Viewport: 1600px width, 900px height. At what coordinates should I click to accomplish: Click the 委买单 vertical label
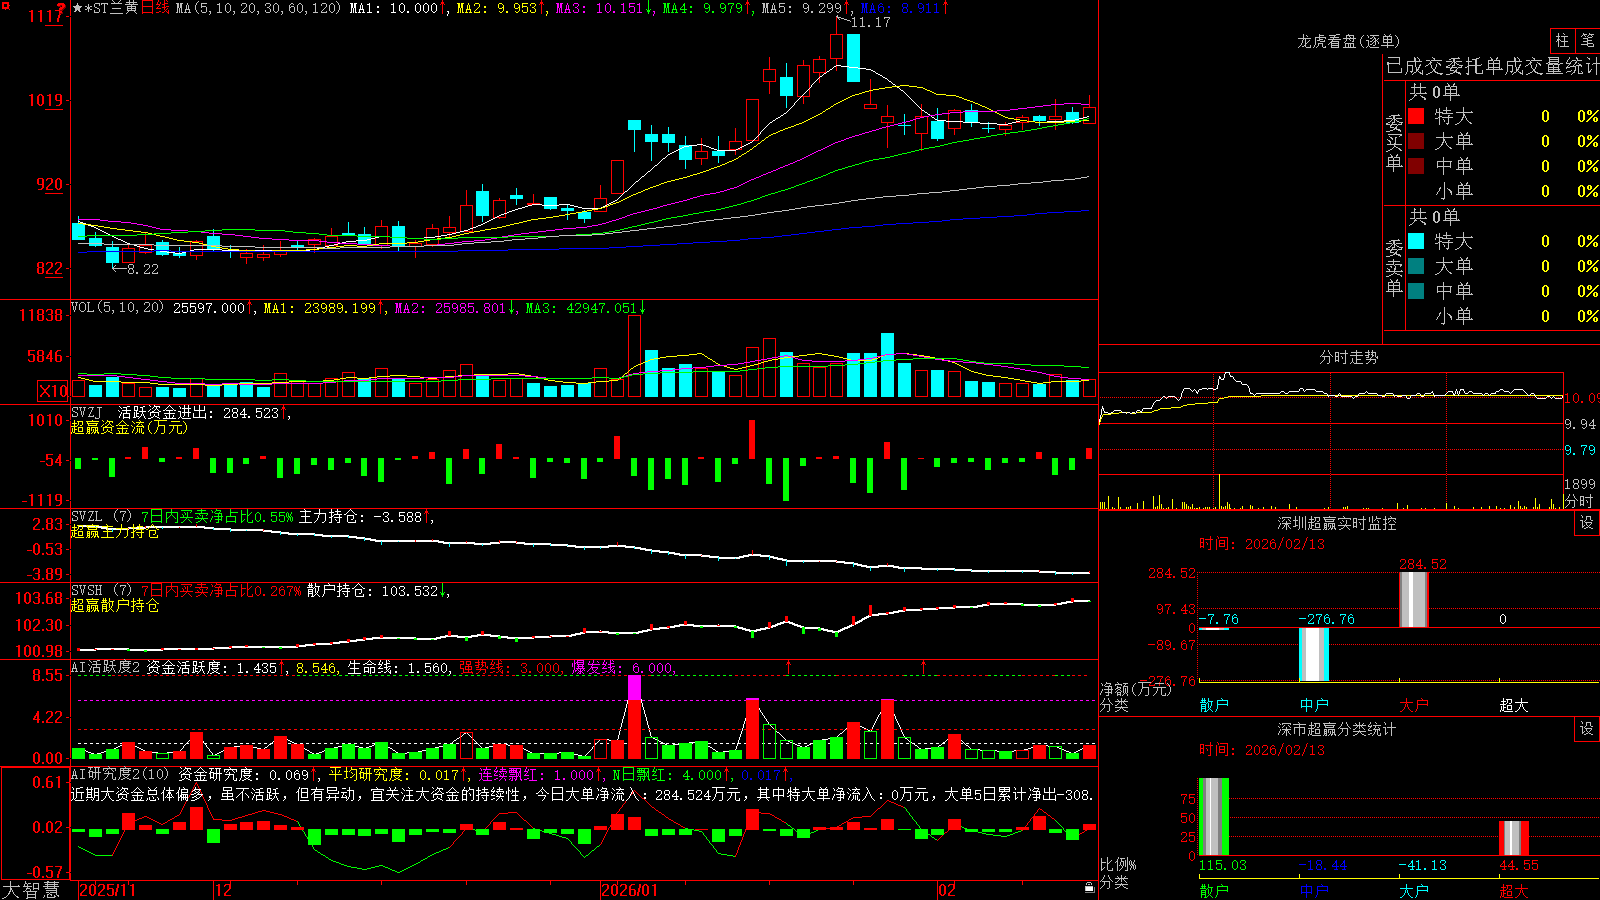tap(1394, 143)
